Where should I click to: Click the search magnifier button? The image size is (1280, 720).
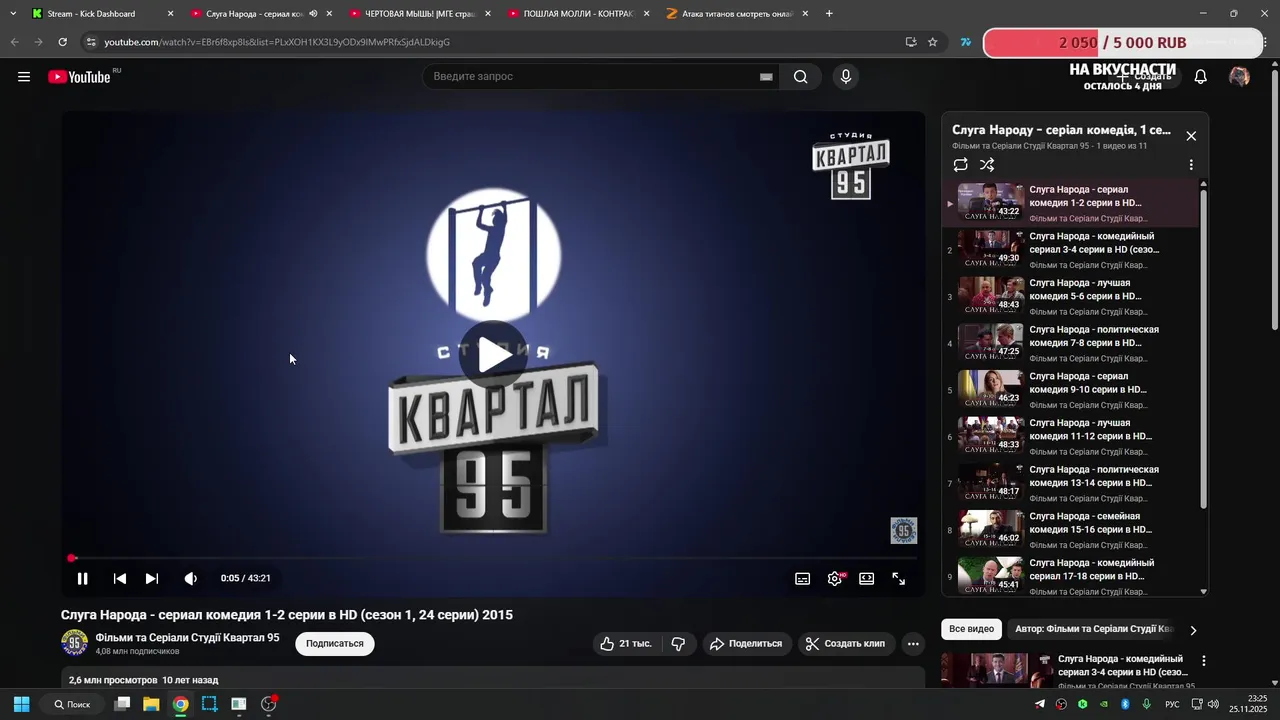[x=800, y=77]
